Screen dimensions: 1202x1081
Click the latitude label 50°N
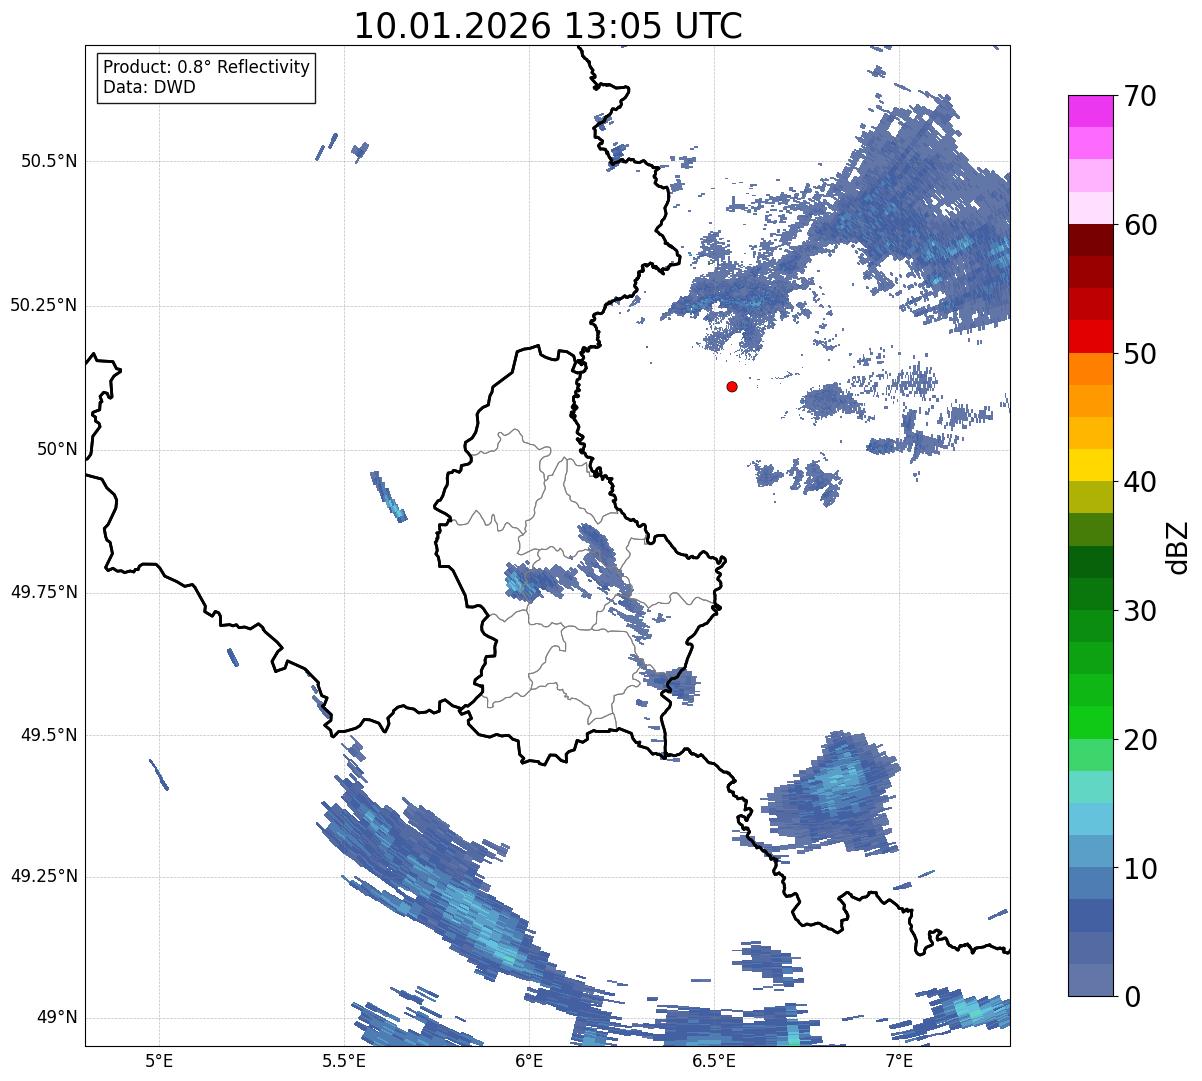coord(57,449)
